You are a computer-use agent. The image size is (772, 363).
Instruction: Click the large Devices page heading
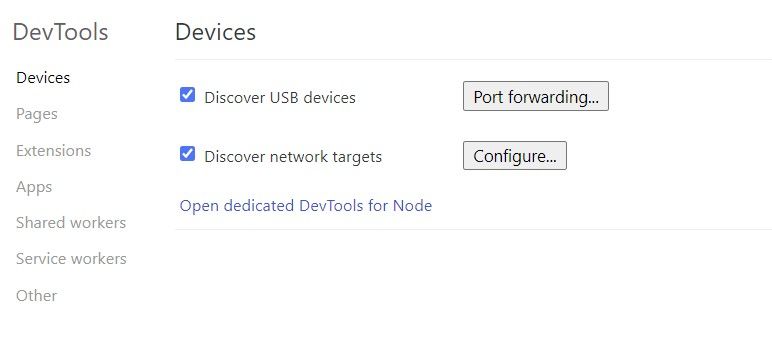[216, 32]
